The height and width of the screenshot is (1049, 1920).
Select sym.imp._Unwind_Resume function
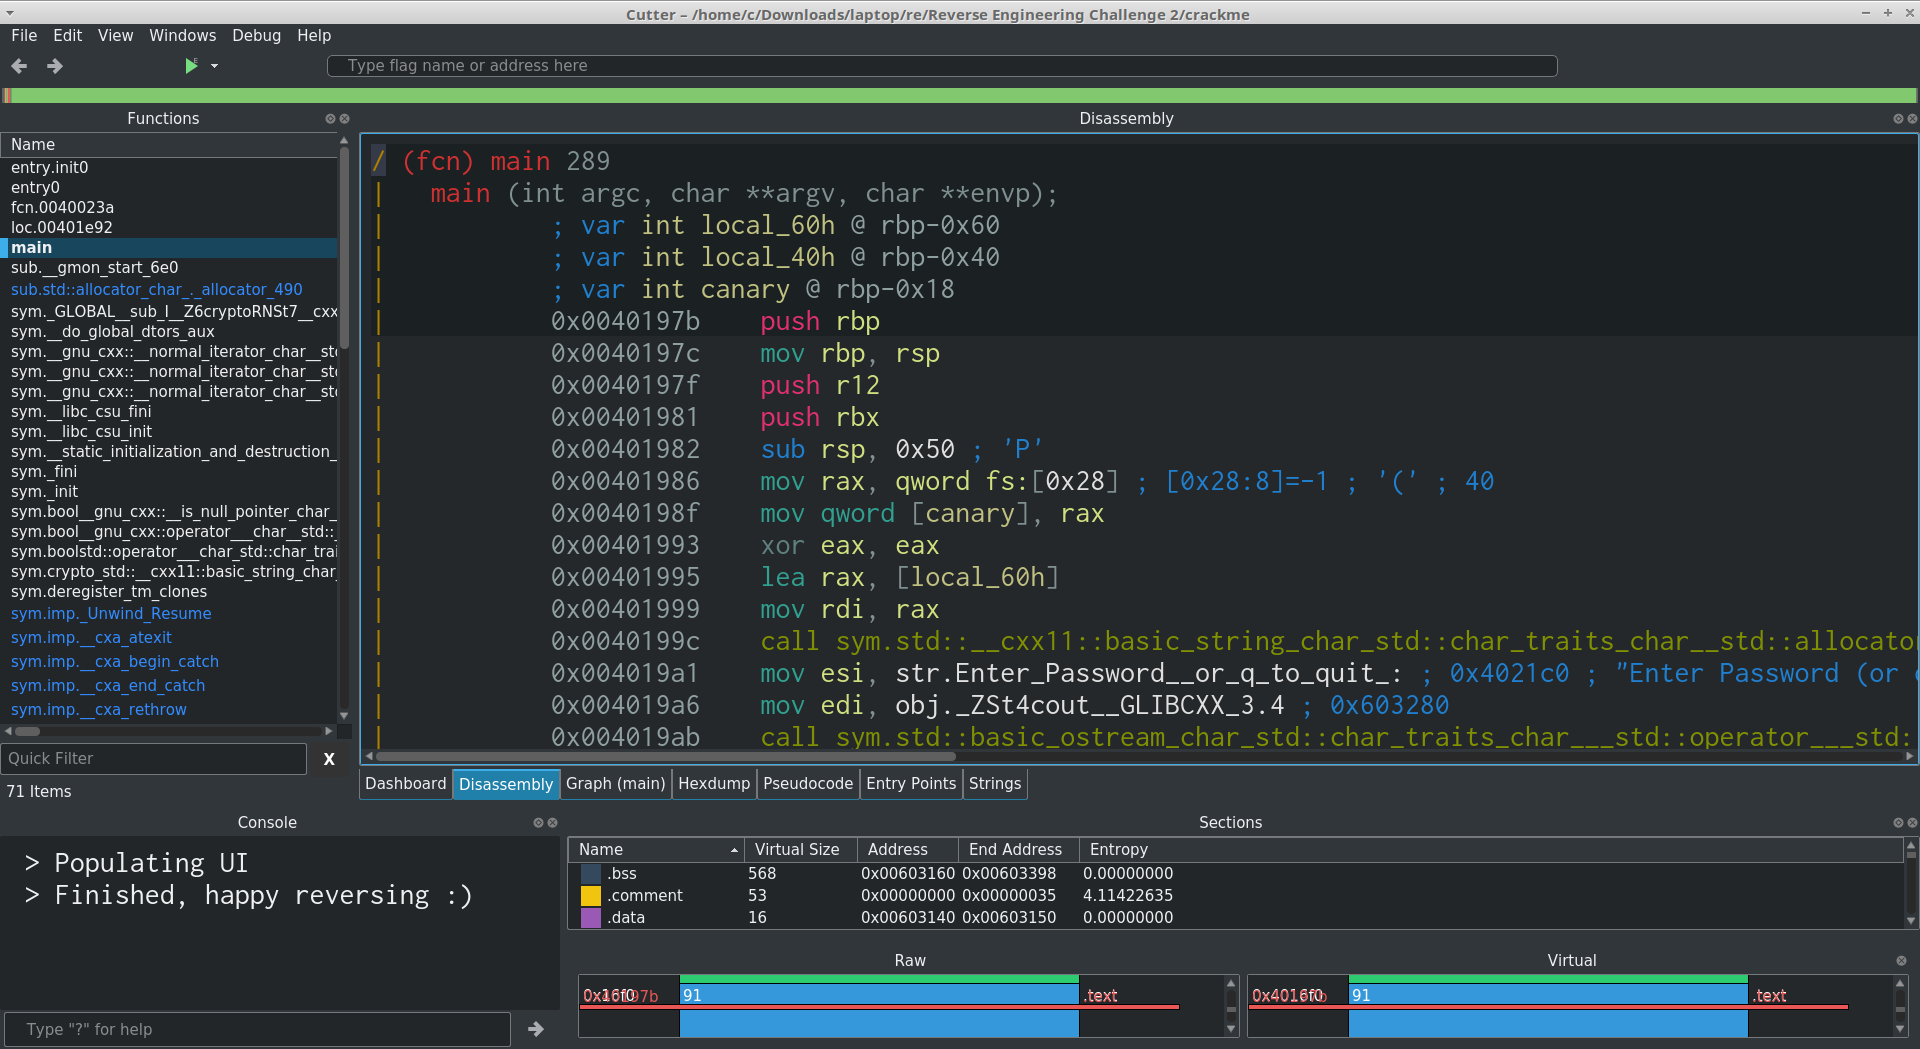(x=169, y=614)
